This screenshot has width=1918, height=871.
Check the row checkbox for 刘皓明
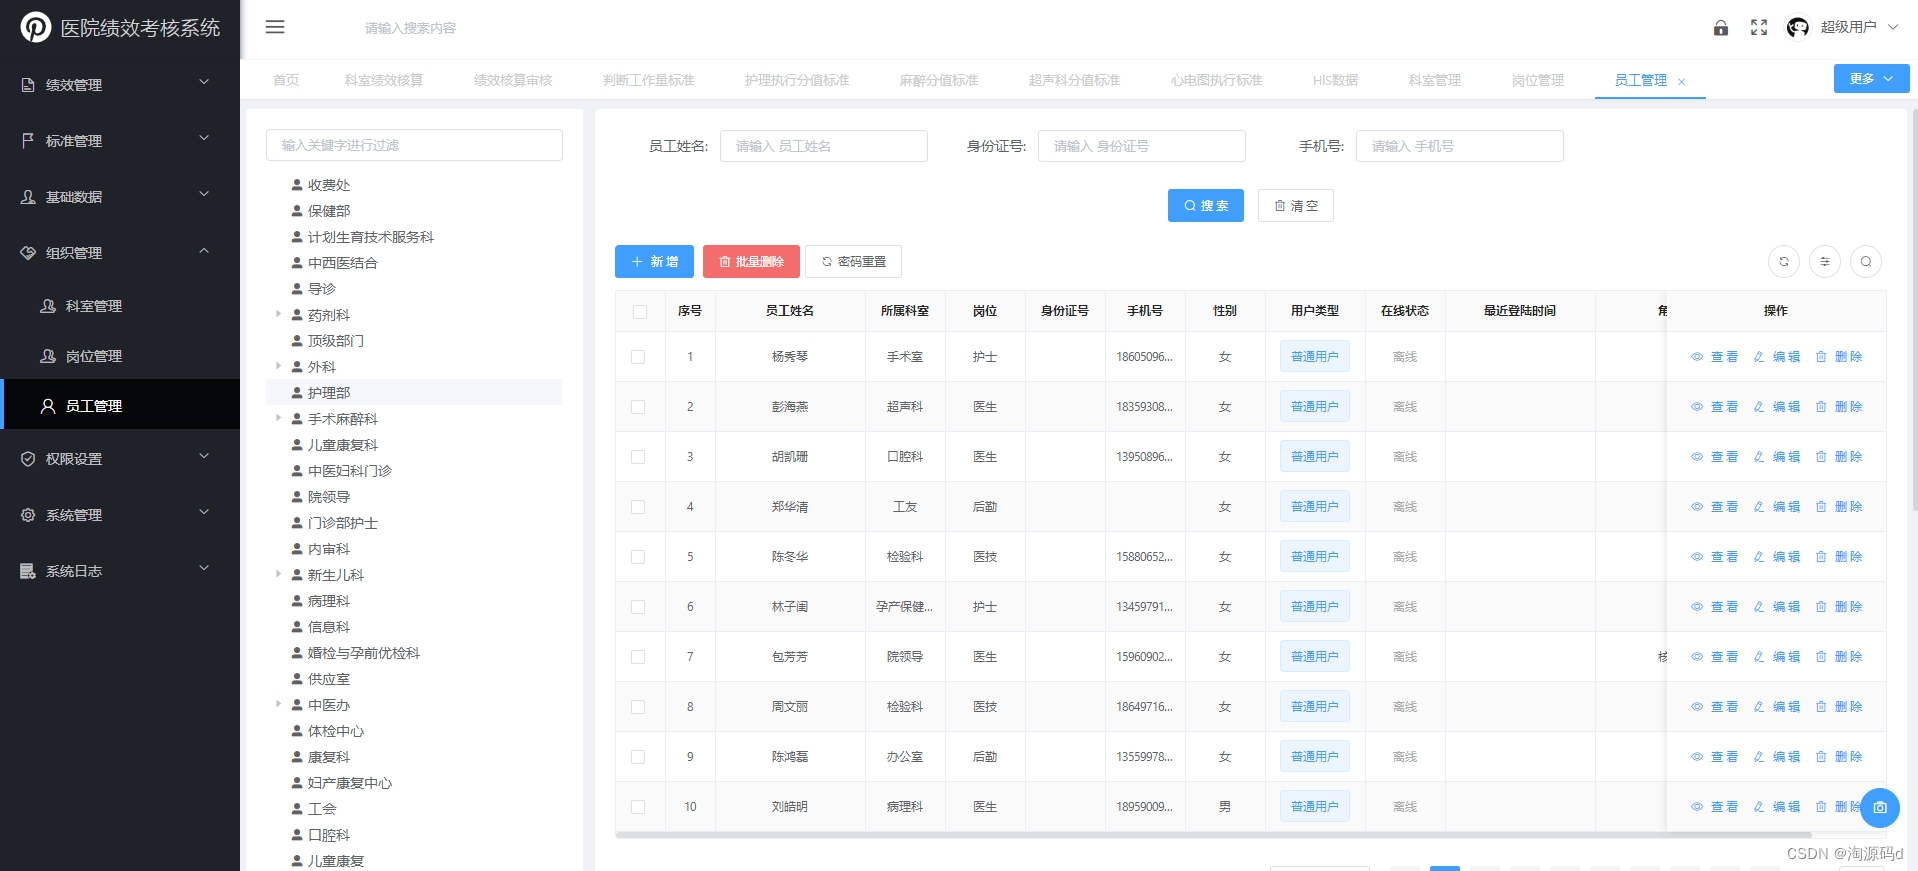click(x=638, y=807)
